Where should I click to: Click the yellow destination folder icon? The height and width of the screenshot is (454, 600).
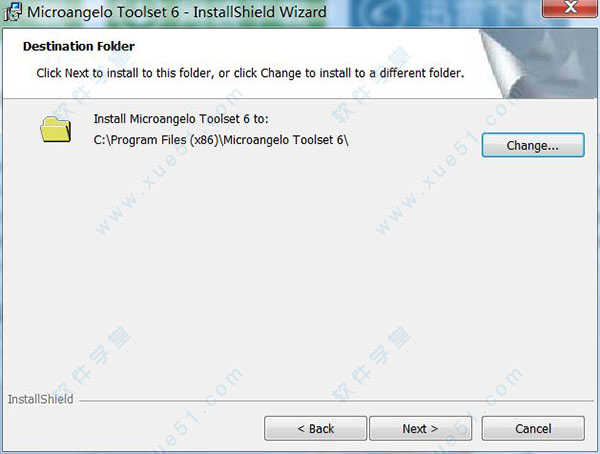[x=56, y=129]
